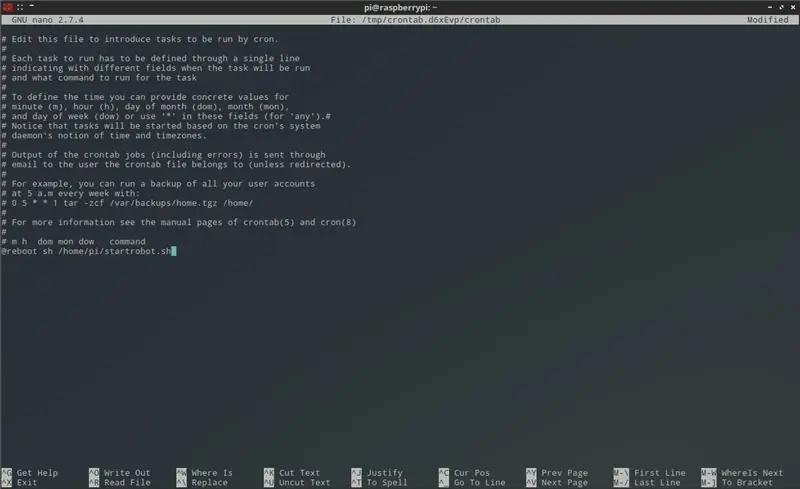The width and height of the screenshot is (800, 489).
Task: Click line "daemon's notion of time and timezones"
Action: (x=105, y=136)
